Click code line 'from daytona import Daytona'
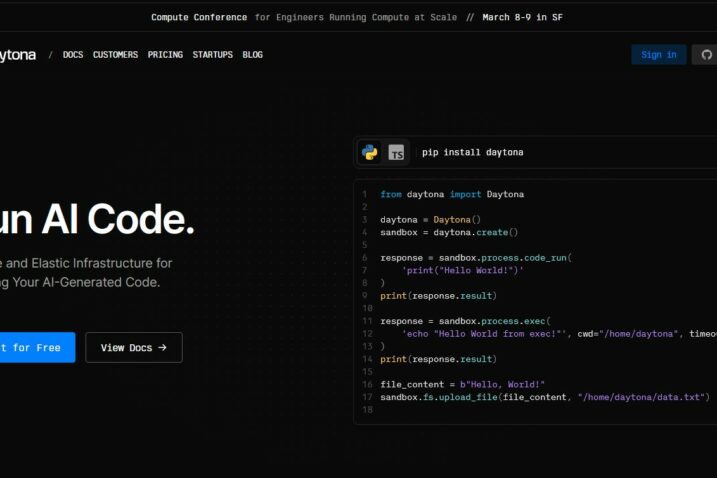 click(x=452, y=194)
